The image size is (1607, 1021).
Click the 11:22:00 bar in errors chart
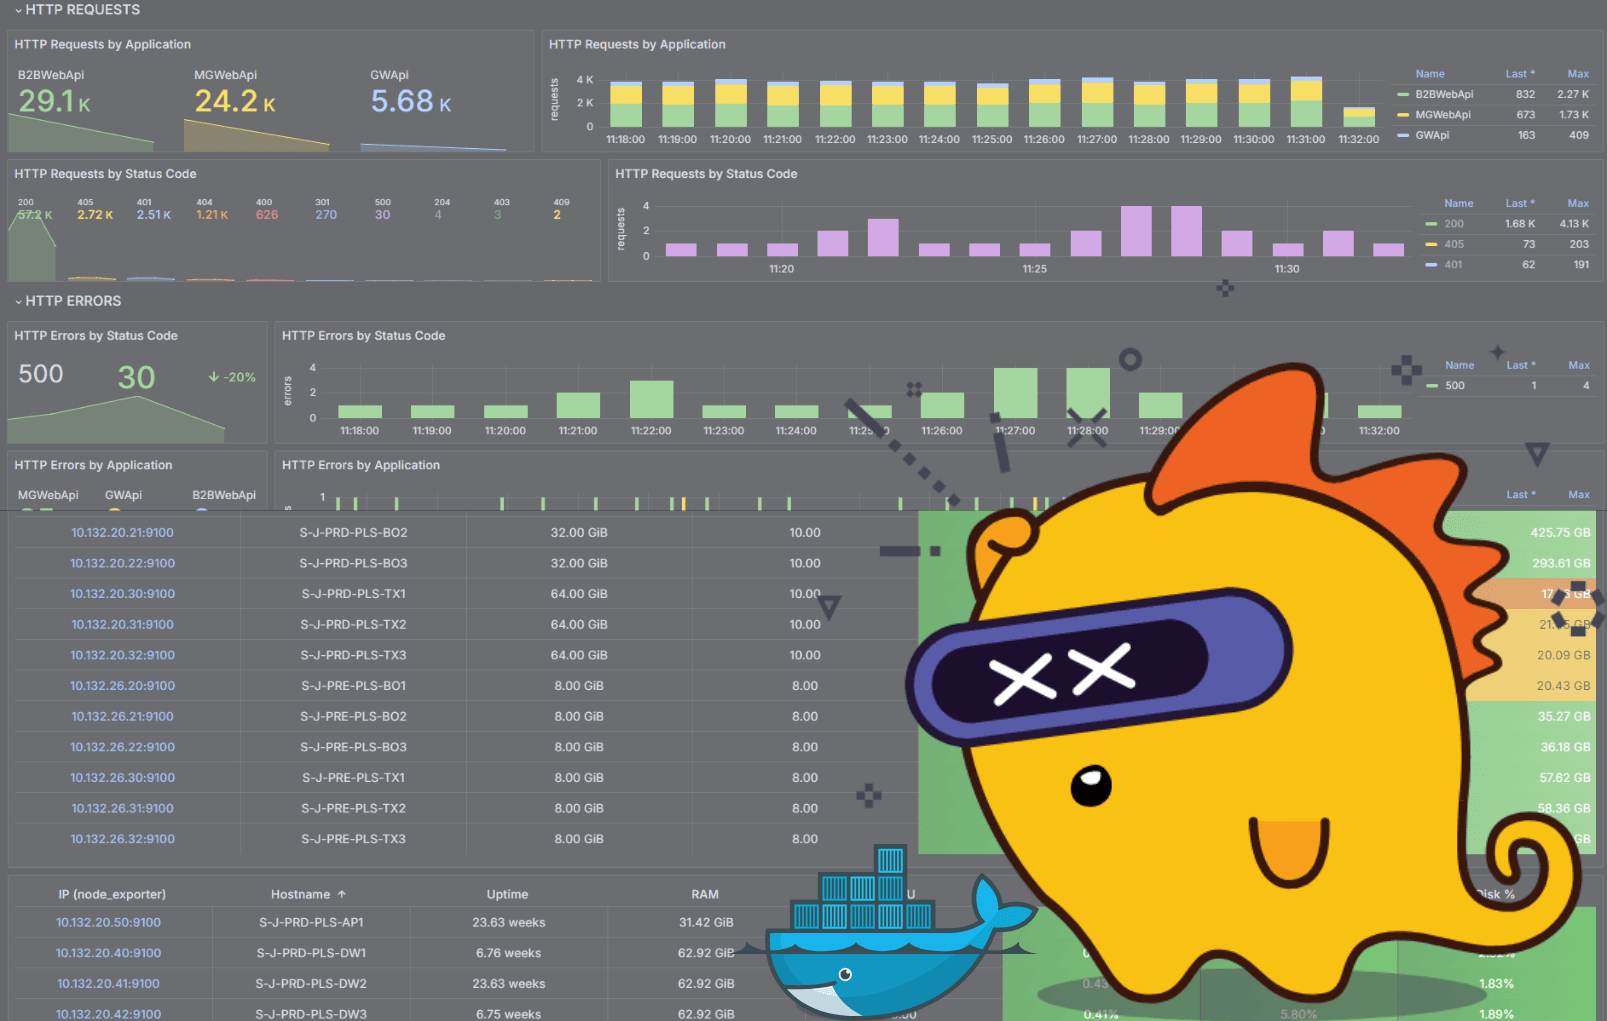tap(651, 399)
